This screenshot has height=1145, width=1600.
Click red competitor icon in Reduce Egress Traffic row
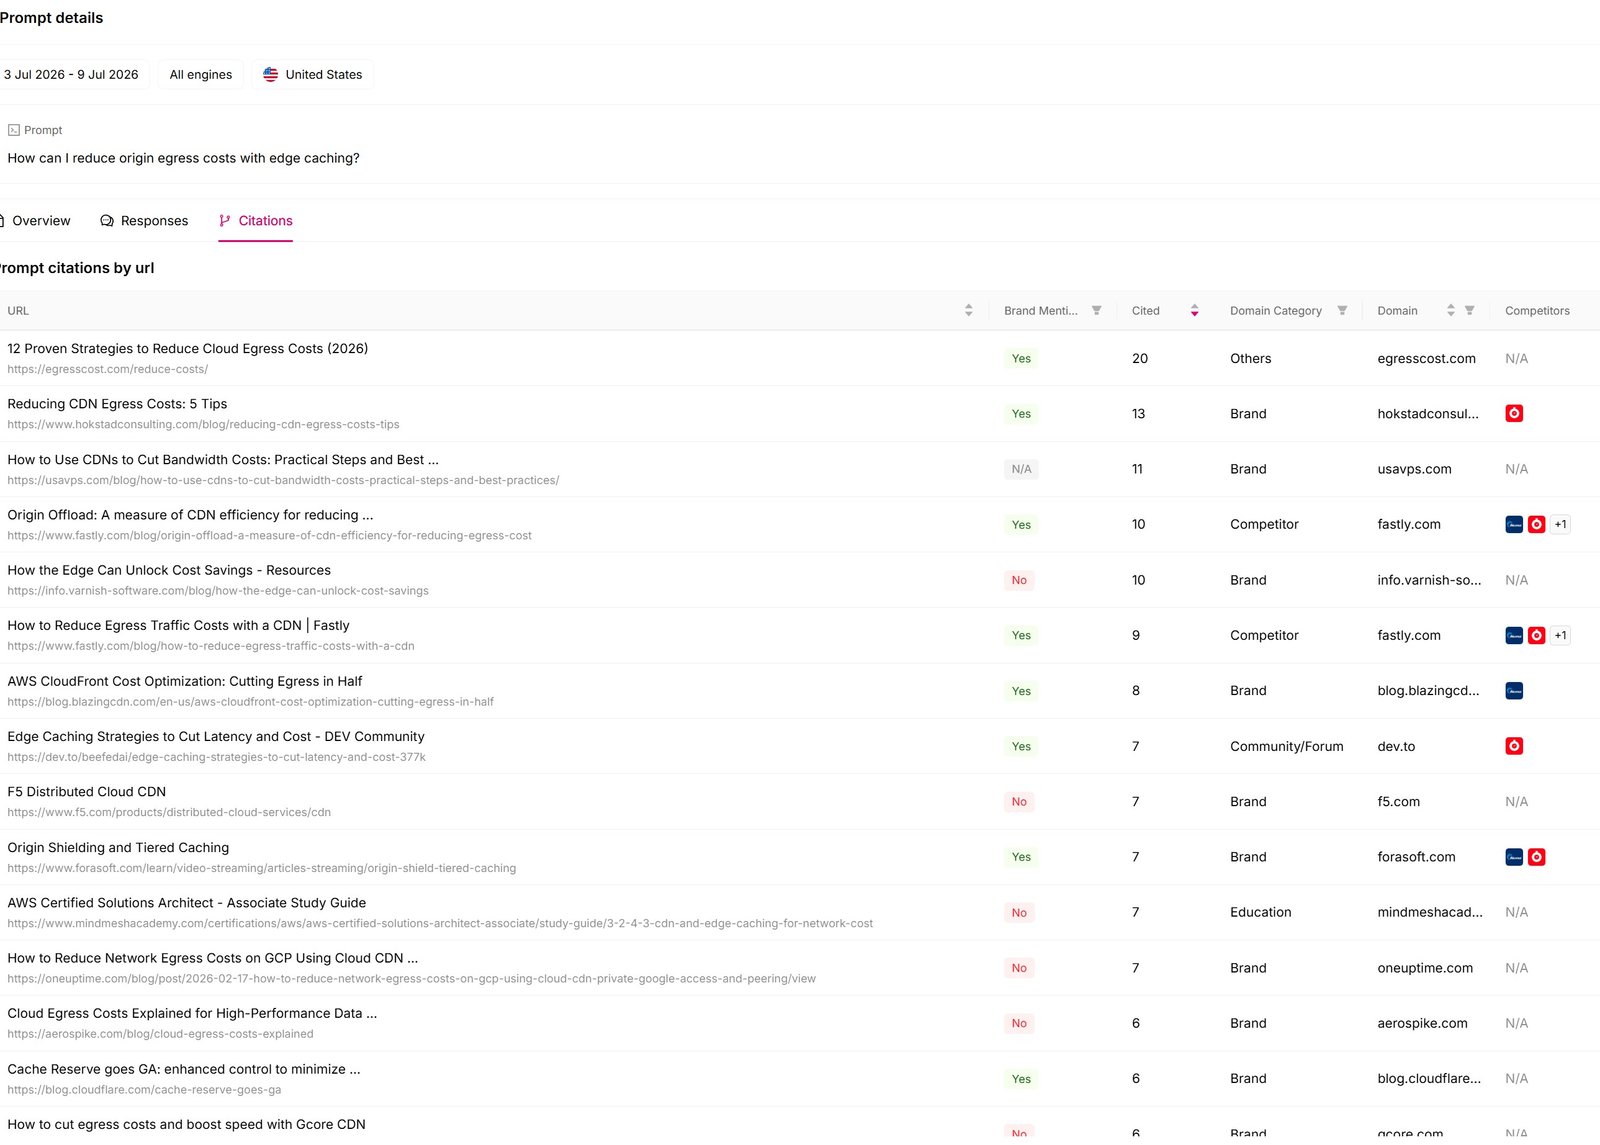[x=1537, y=636]
